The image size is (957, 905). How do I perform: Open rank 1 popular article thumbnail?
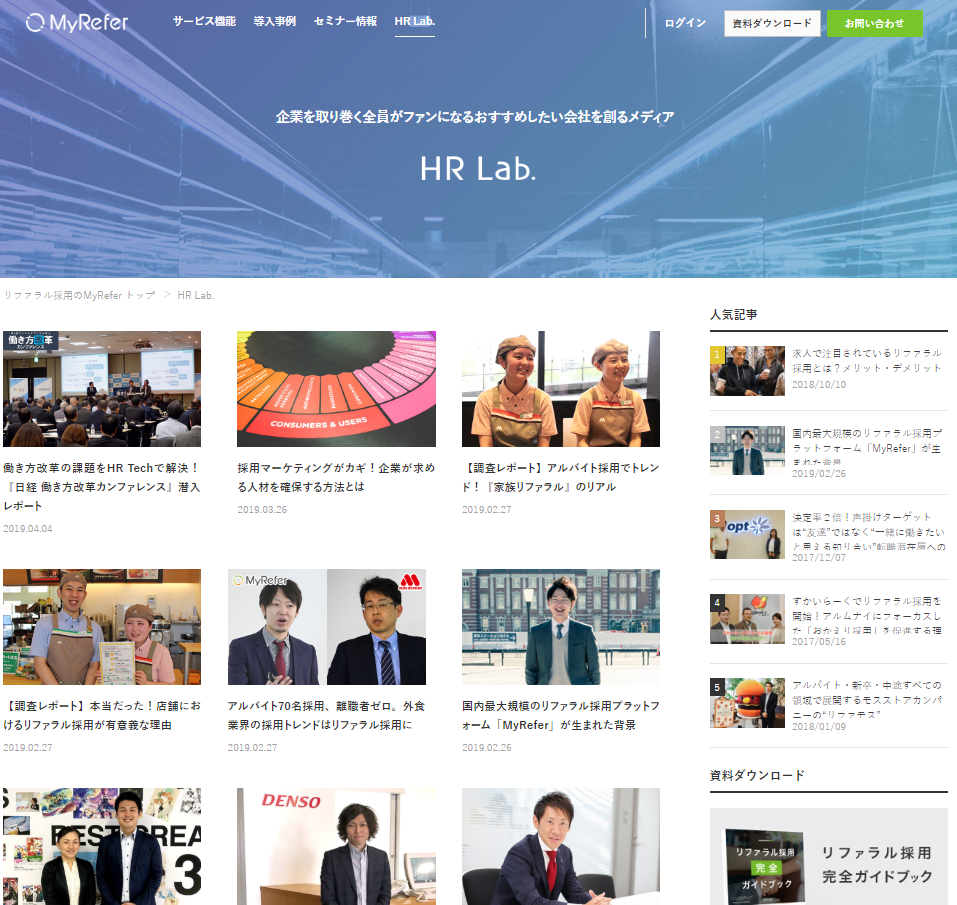click(x=747, y=371)
